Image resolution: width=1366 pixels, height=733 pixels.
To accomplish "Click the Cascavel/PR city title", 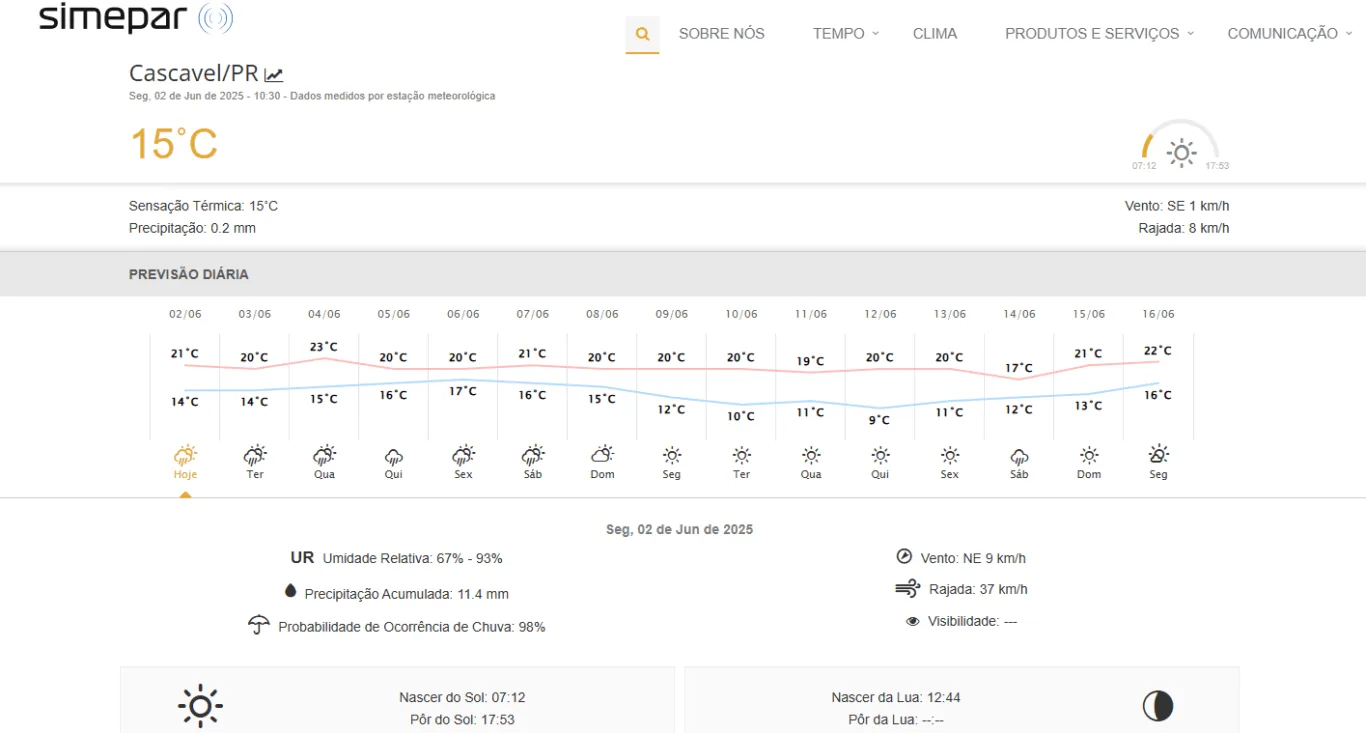I will [194, 73].
